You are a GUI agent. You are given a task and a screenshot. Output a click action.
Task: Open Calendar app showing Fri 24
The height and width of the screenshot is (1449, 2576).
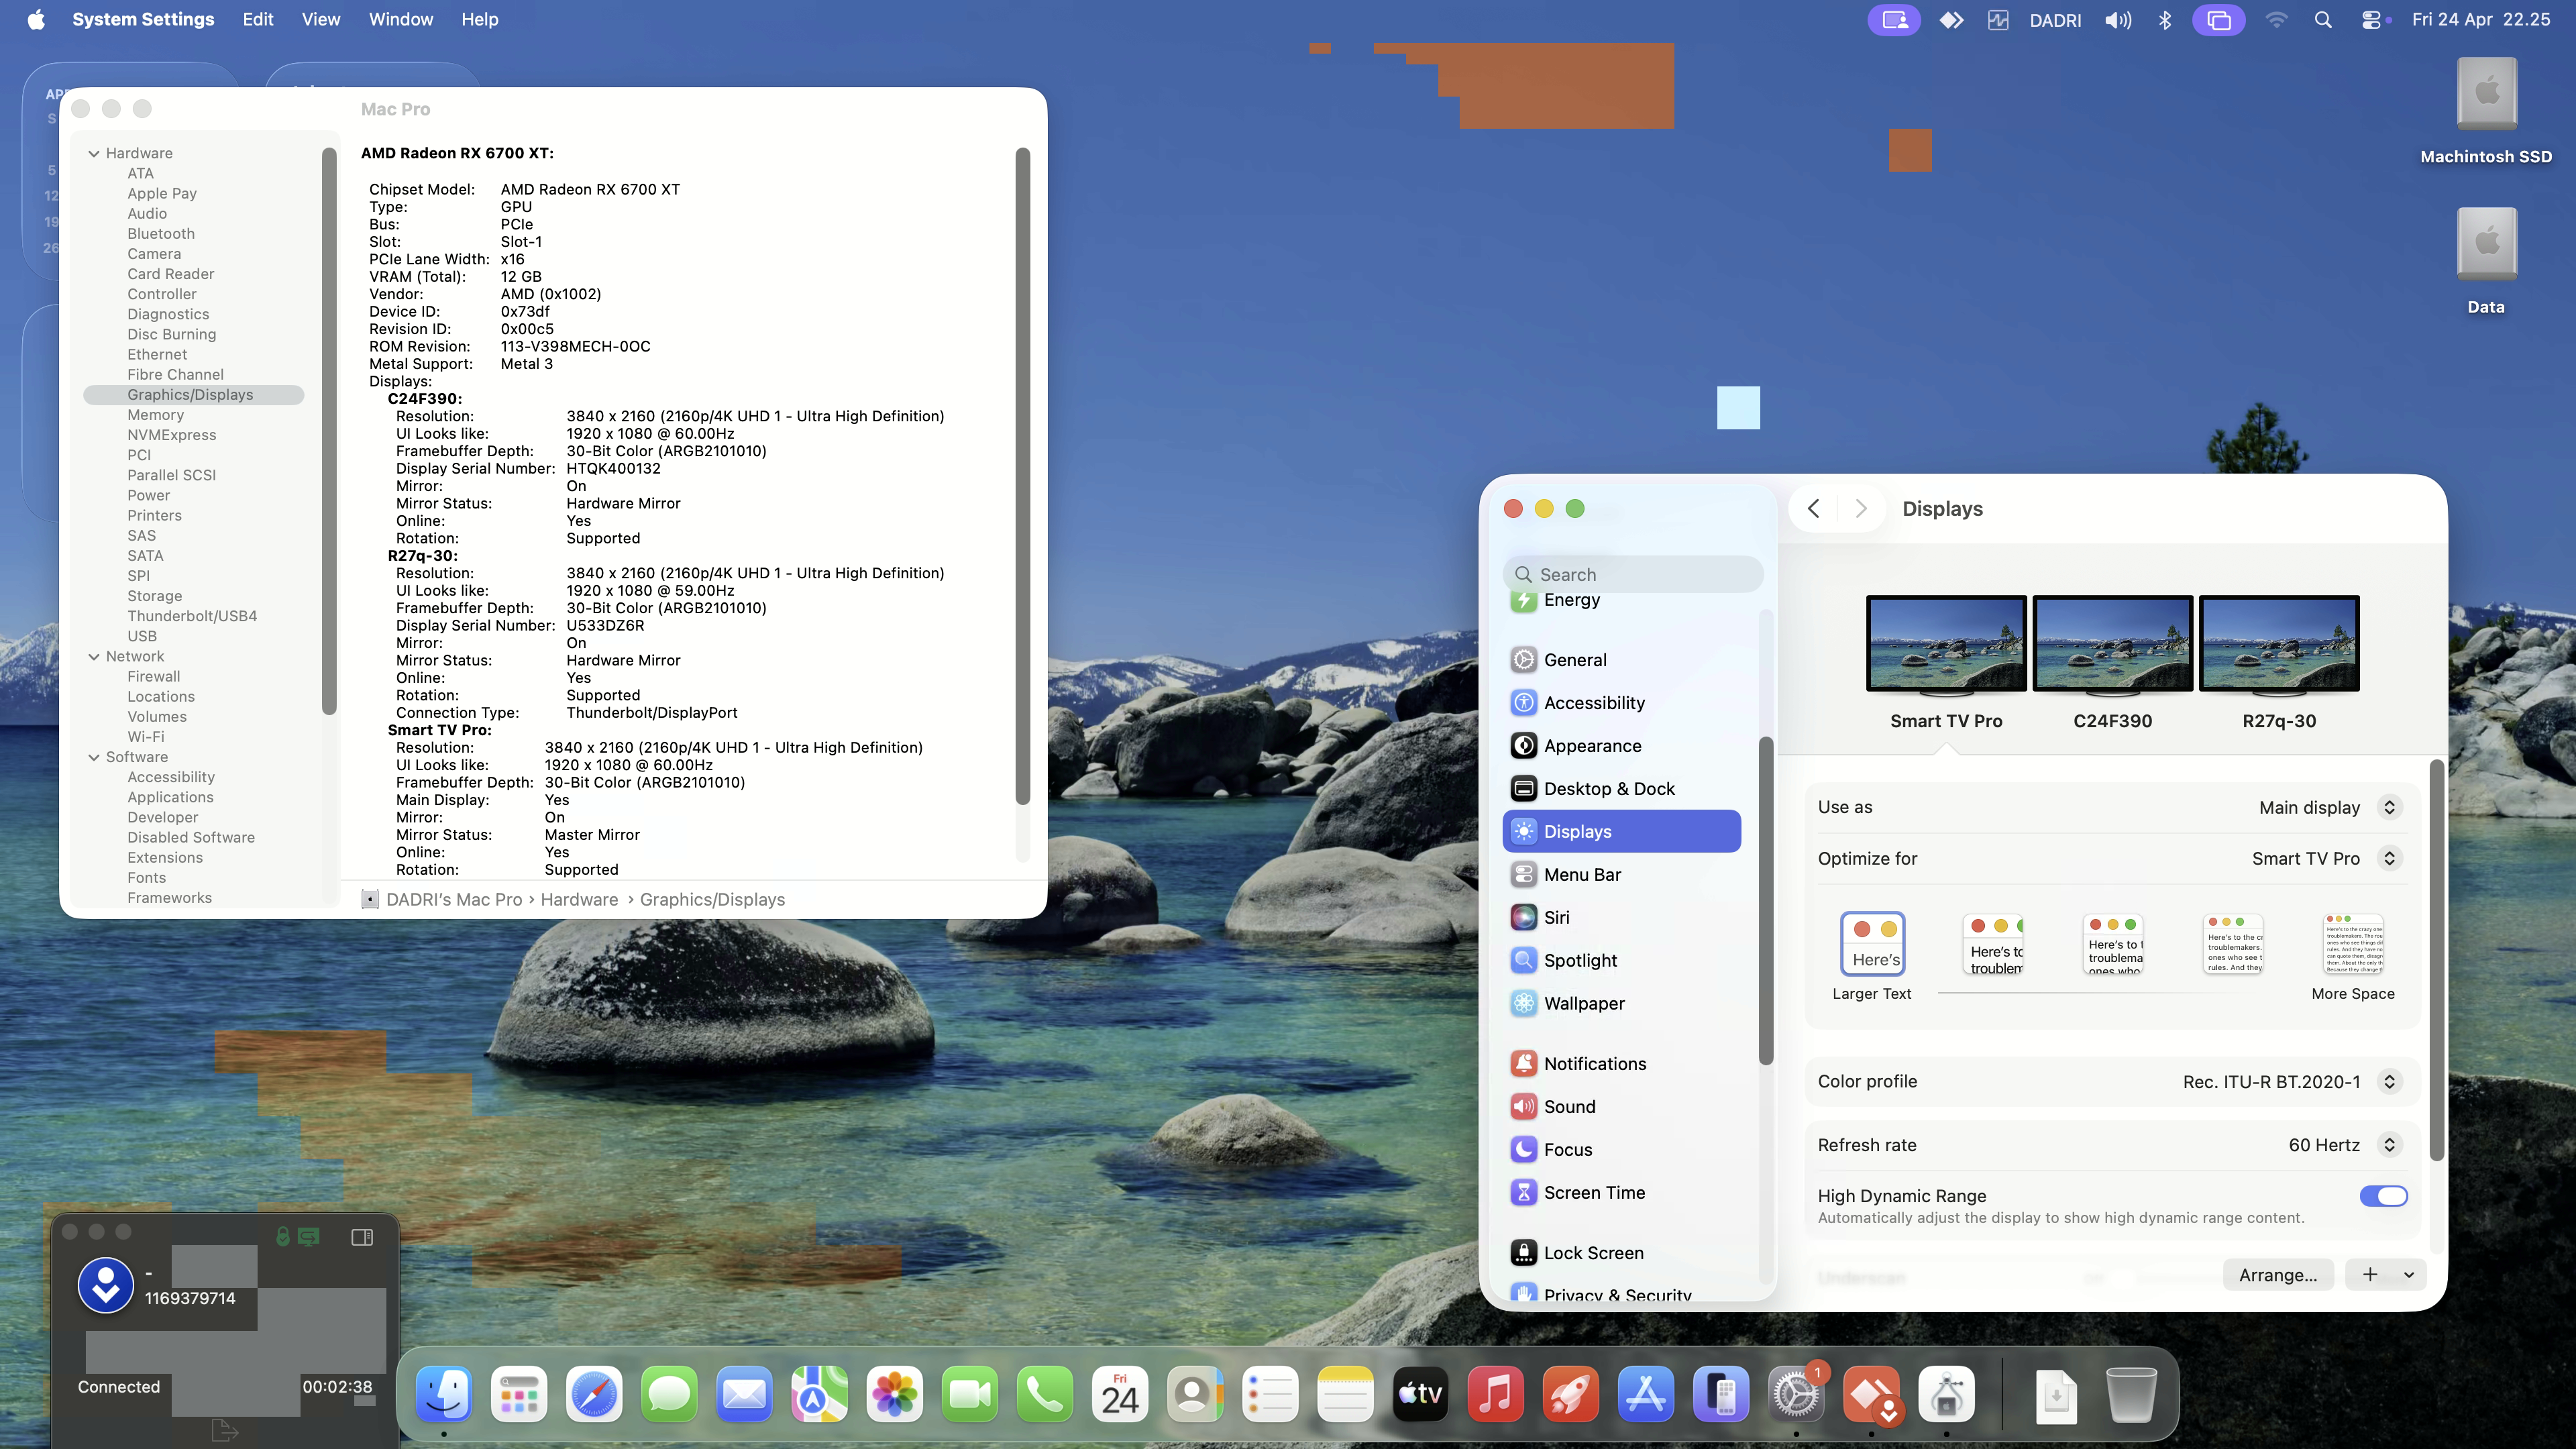coord(1120,1394)
